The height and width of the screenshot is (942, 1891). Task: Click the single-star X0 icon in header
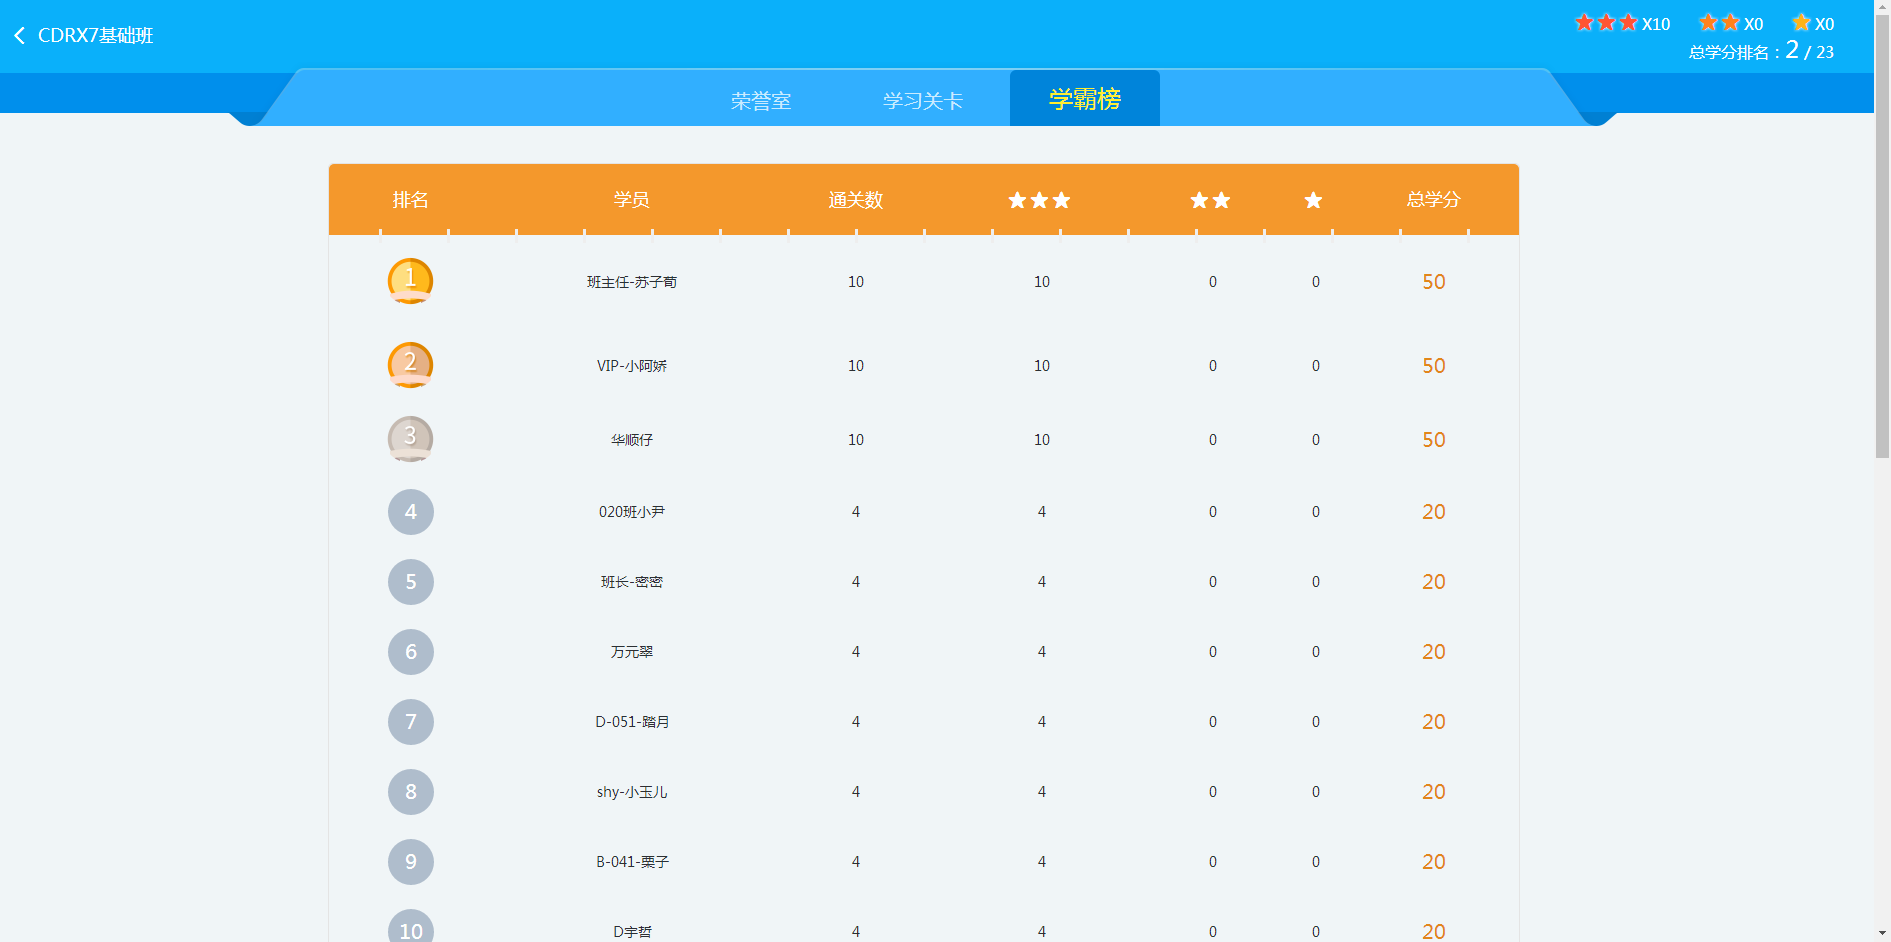pyautogui.click(x=1801, y=23)
